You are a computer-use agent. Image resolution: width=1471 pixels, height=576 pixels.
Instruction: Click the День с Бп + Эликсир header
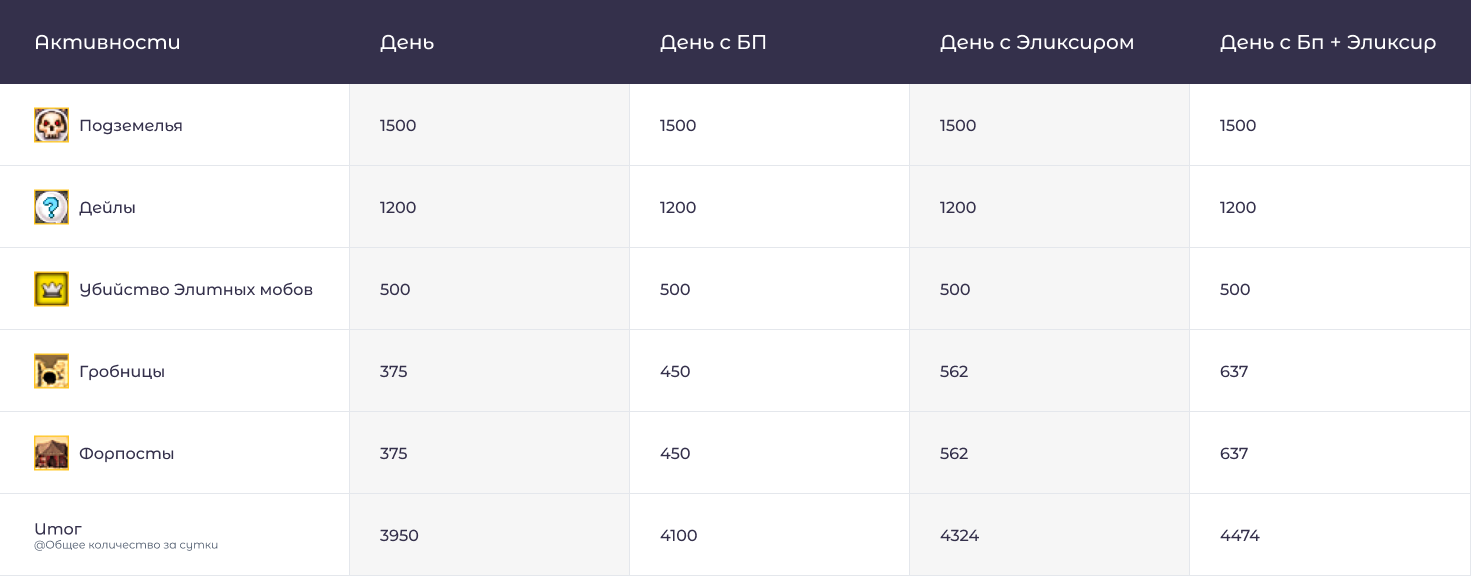pyautogui.click(x=1328, y=43)
